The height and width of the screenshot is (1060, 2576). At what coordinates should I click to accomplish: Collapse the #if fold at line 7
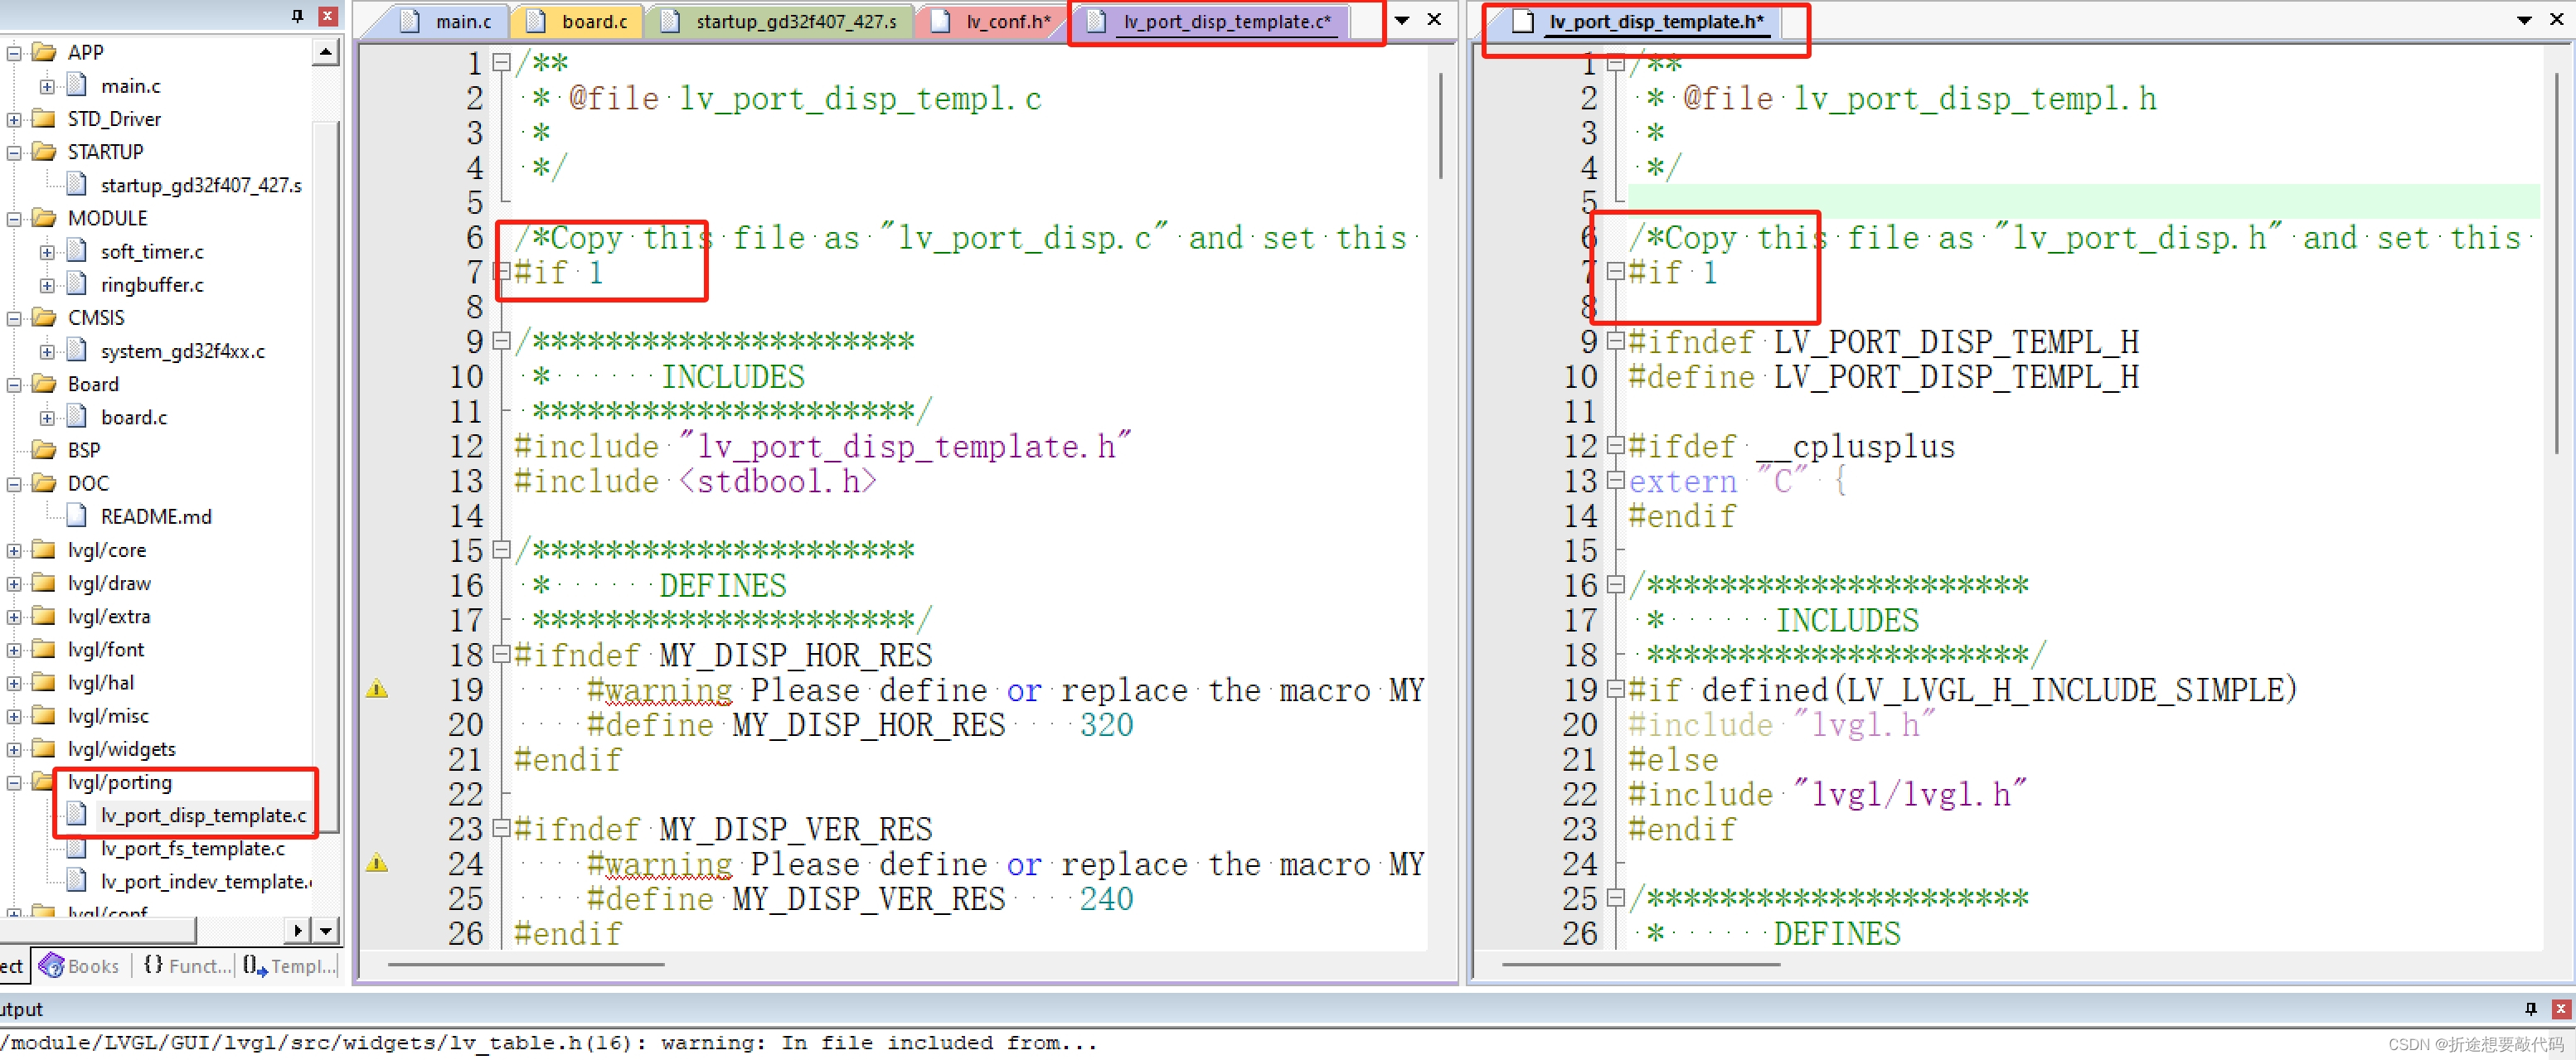[501, 272]
